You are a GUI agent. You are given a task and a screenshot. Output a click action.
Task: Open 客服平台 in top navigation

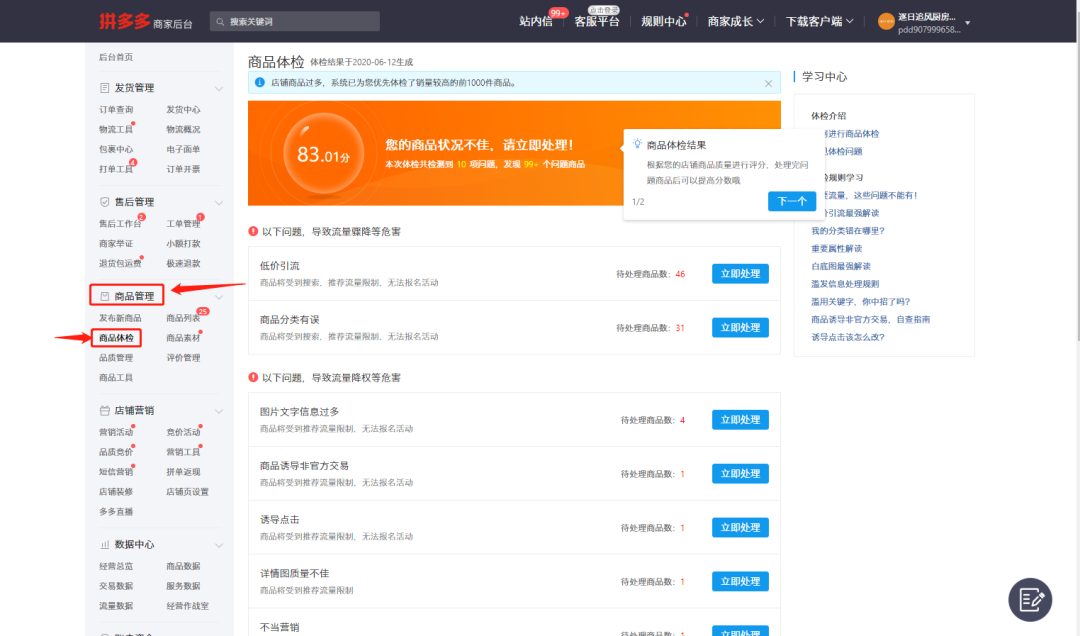coord(596,21)
